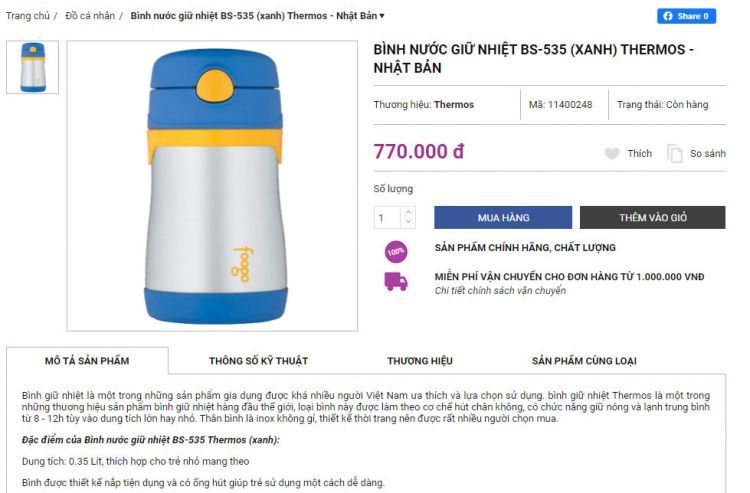Click the heart Thích icon

pyautogui.click(x=611, y=153)
